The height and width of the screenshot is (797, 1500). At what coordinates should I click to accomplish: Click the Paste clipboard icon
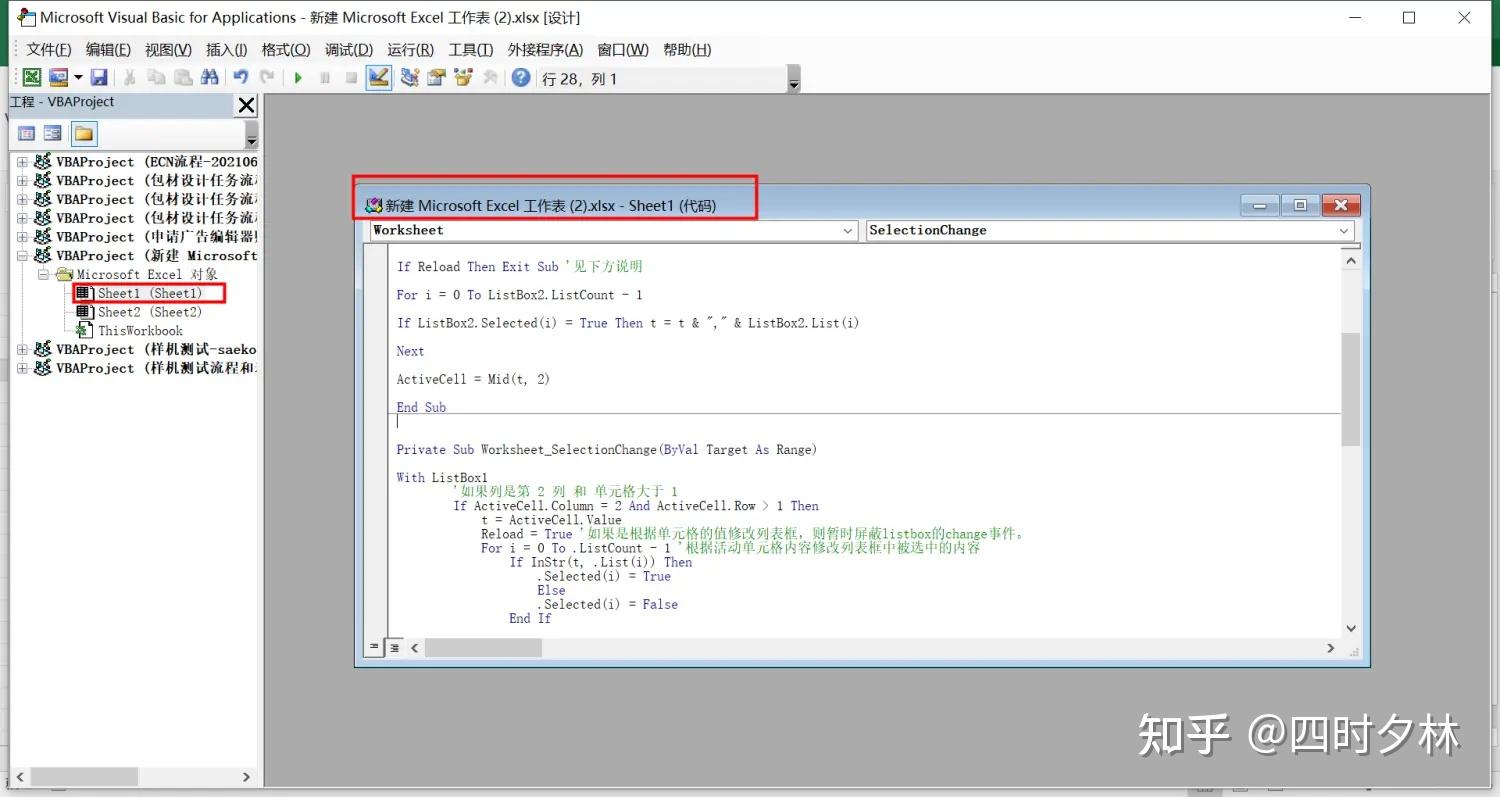(x=183, y=78)
